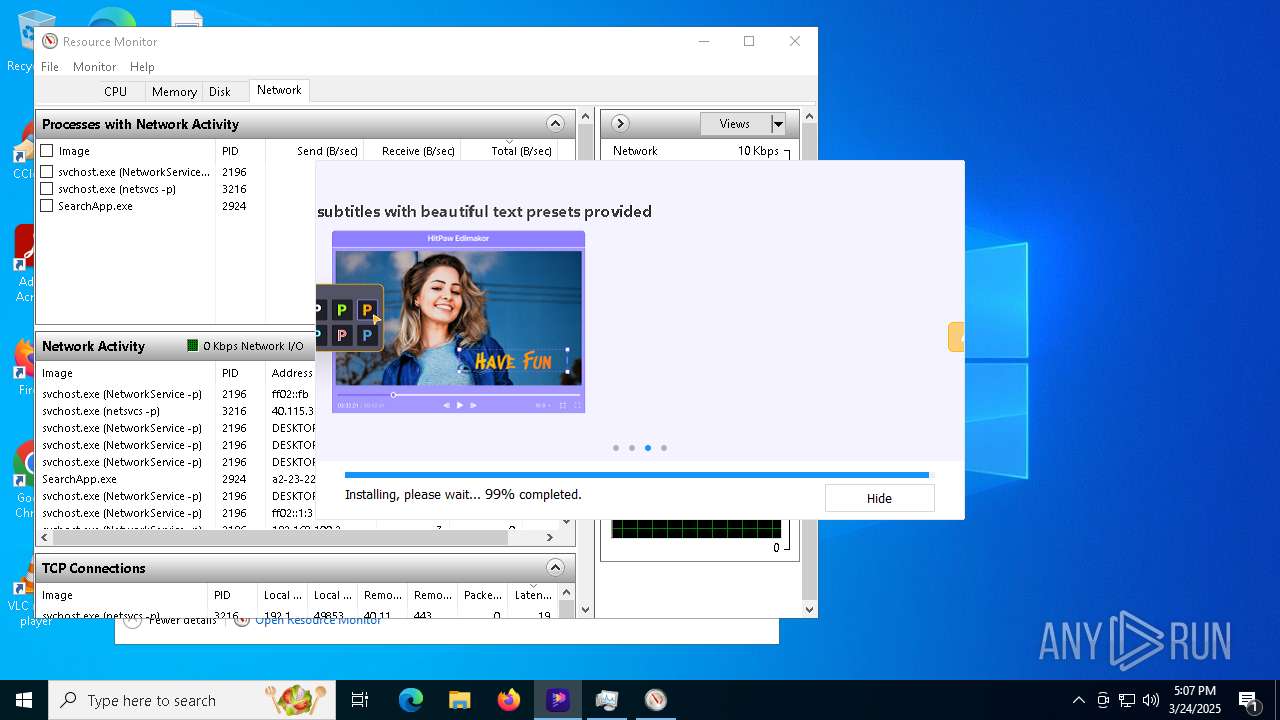
Task: Click play button in the preview player
Action: pos(459,405)
